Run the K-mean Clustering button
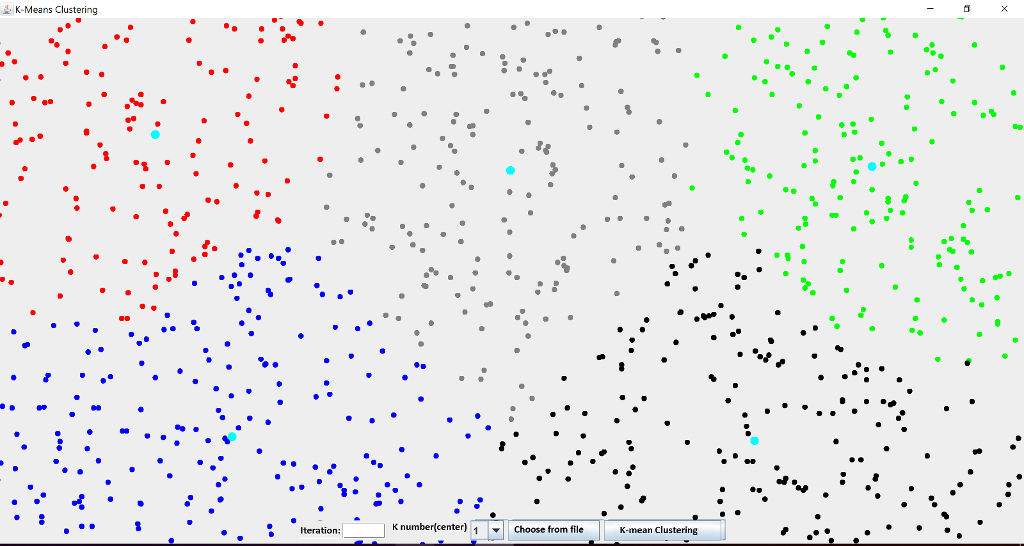The height and width of the screenshot is (546, 1024). (x=664, y=530)
